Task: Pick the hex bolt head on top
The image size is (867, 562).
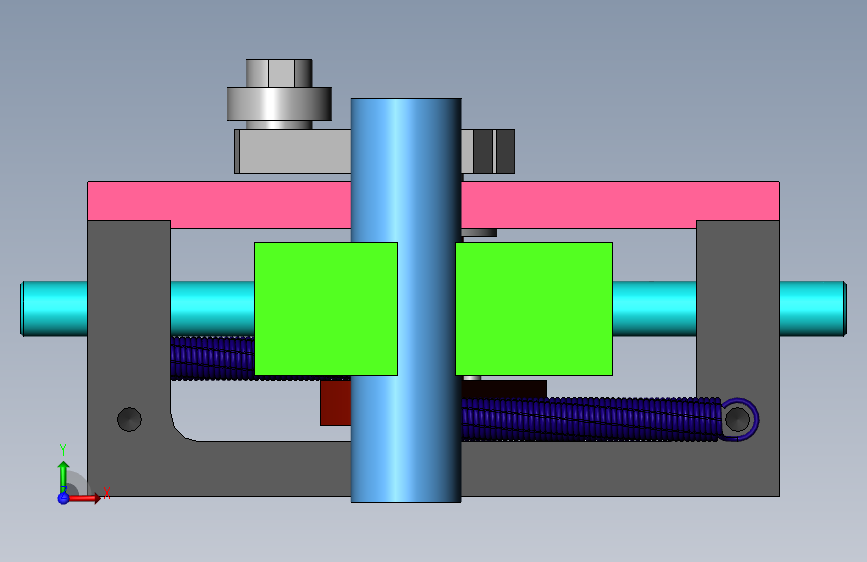Action: [279, 73]
